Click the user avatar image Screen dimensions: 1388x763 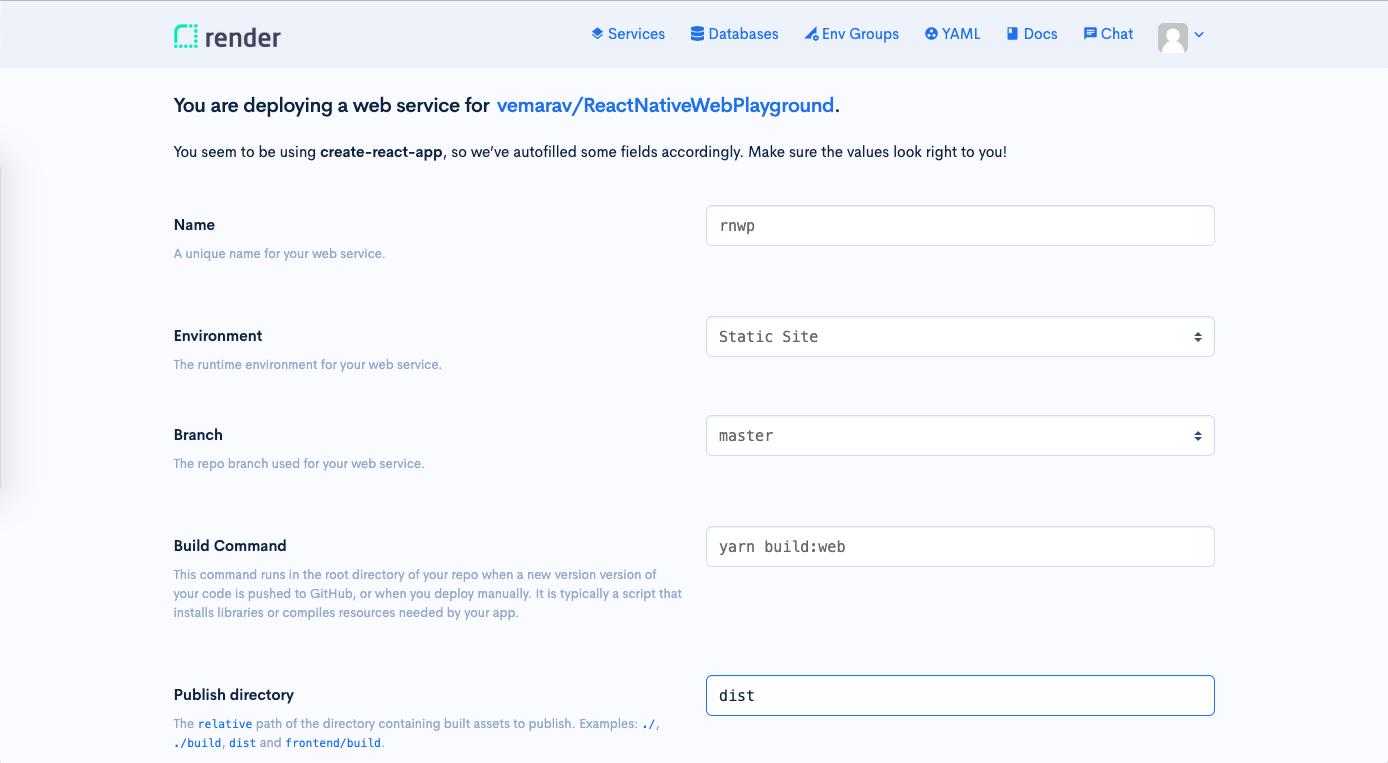click(x=1172, y=38)
